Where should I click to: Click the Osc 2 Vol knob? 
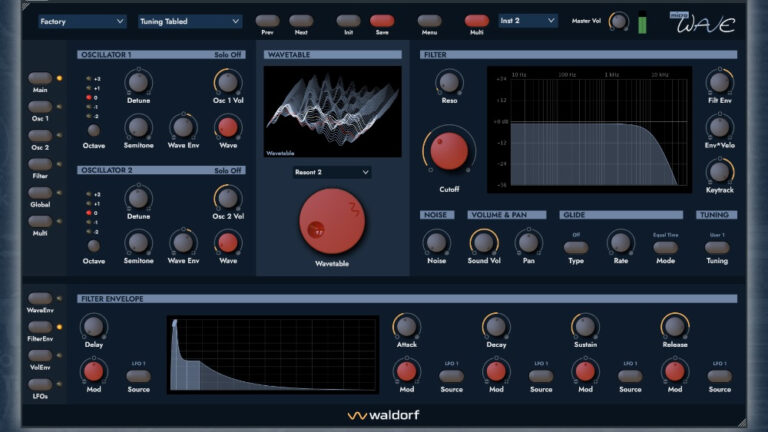tap(228, 198)
